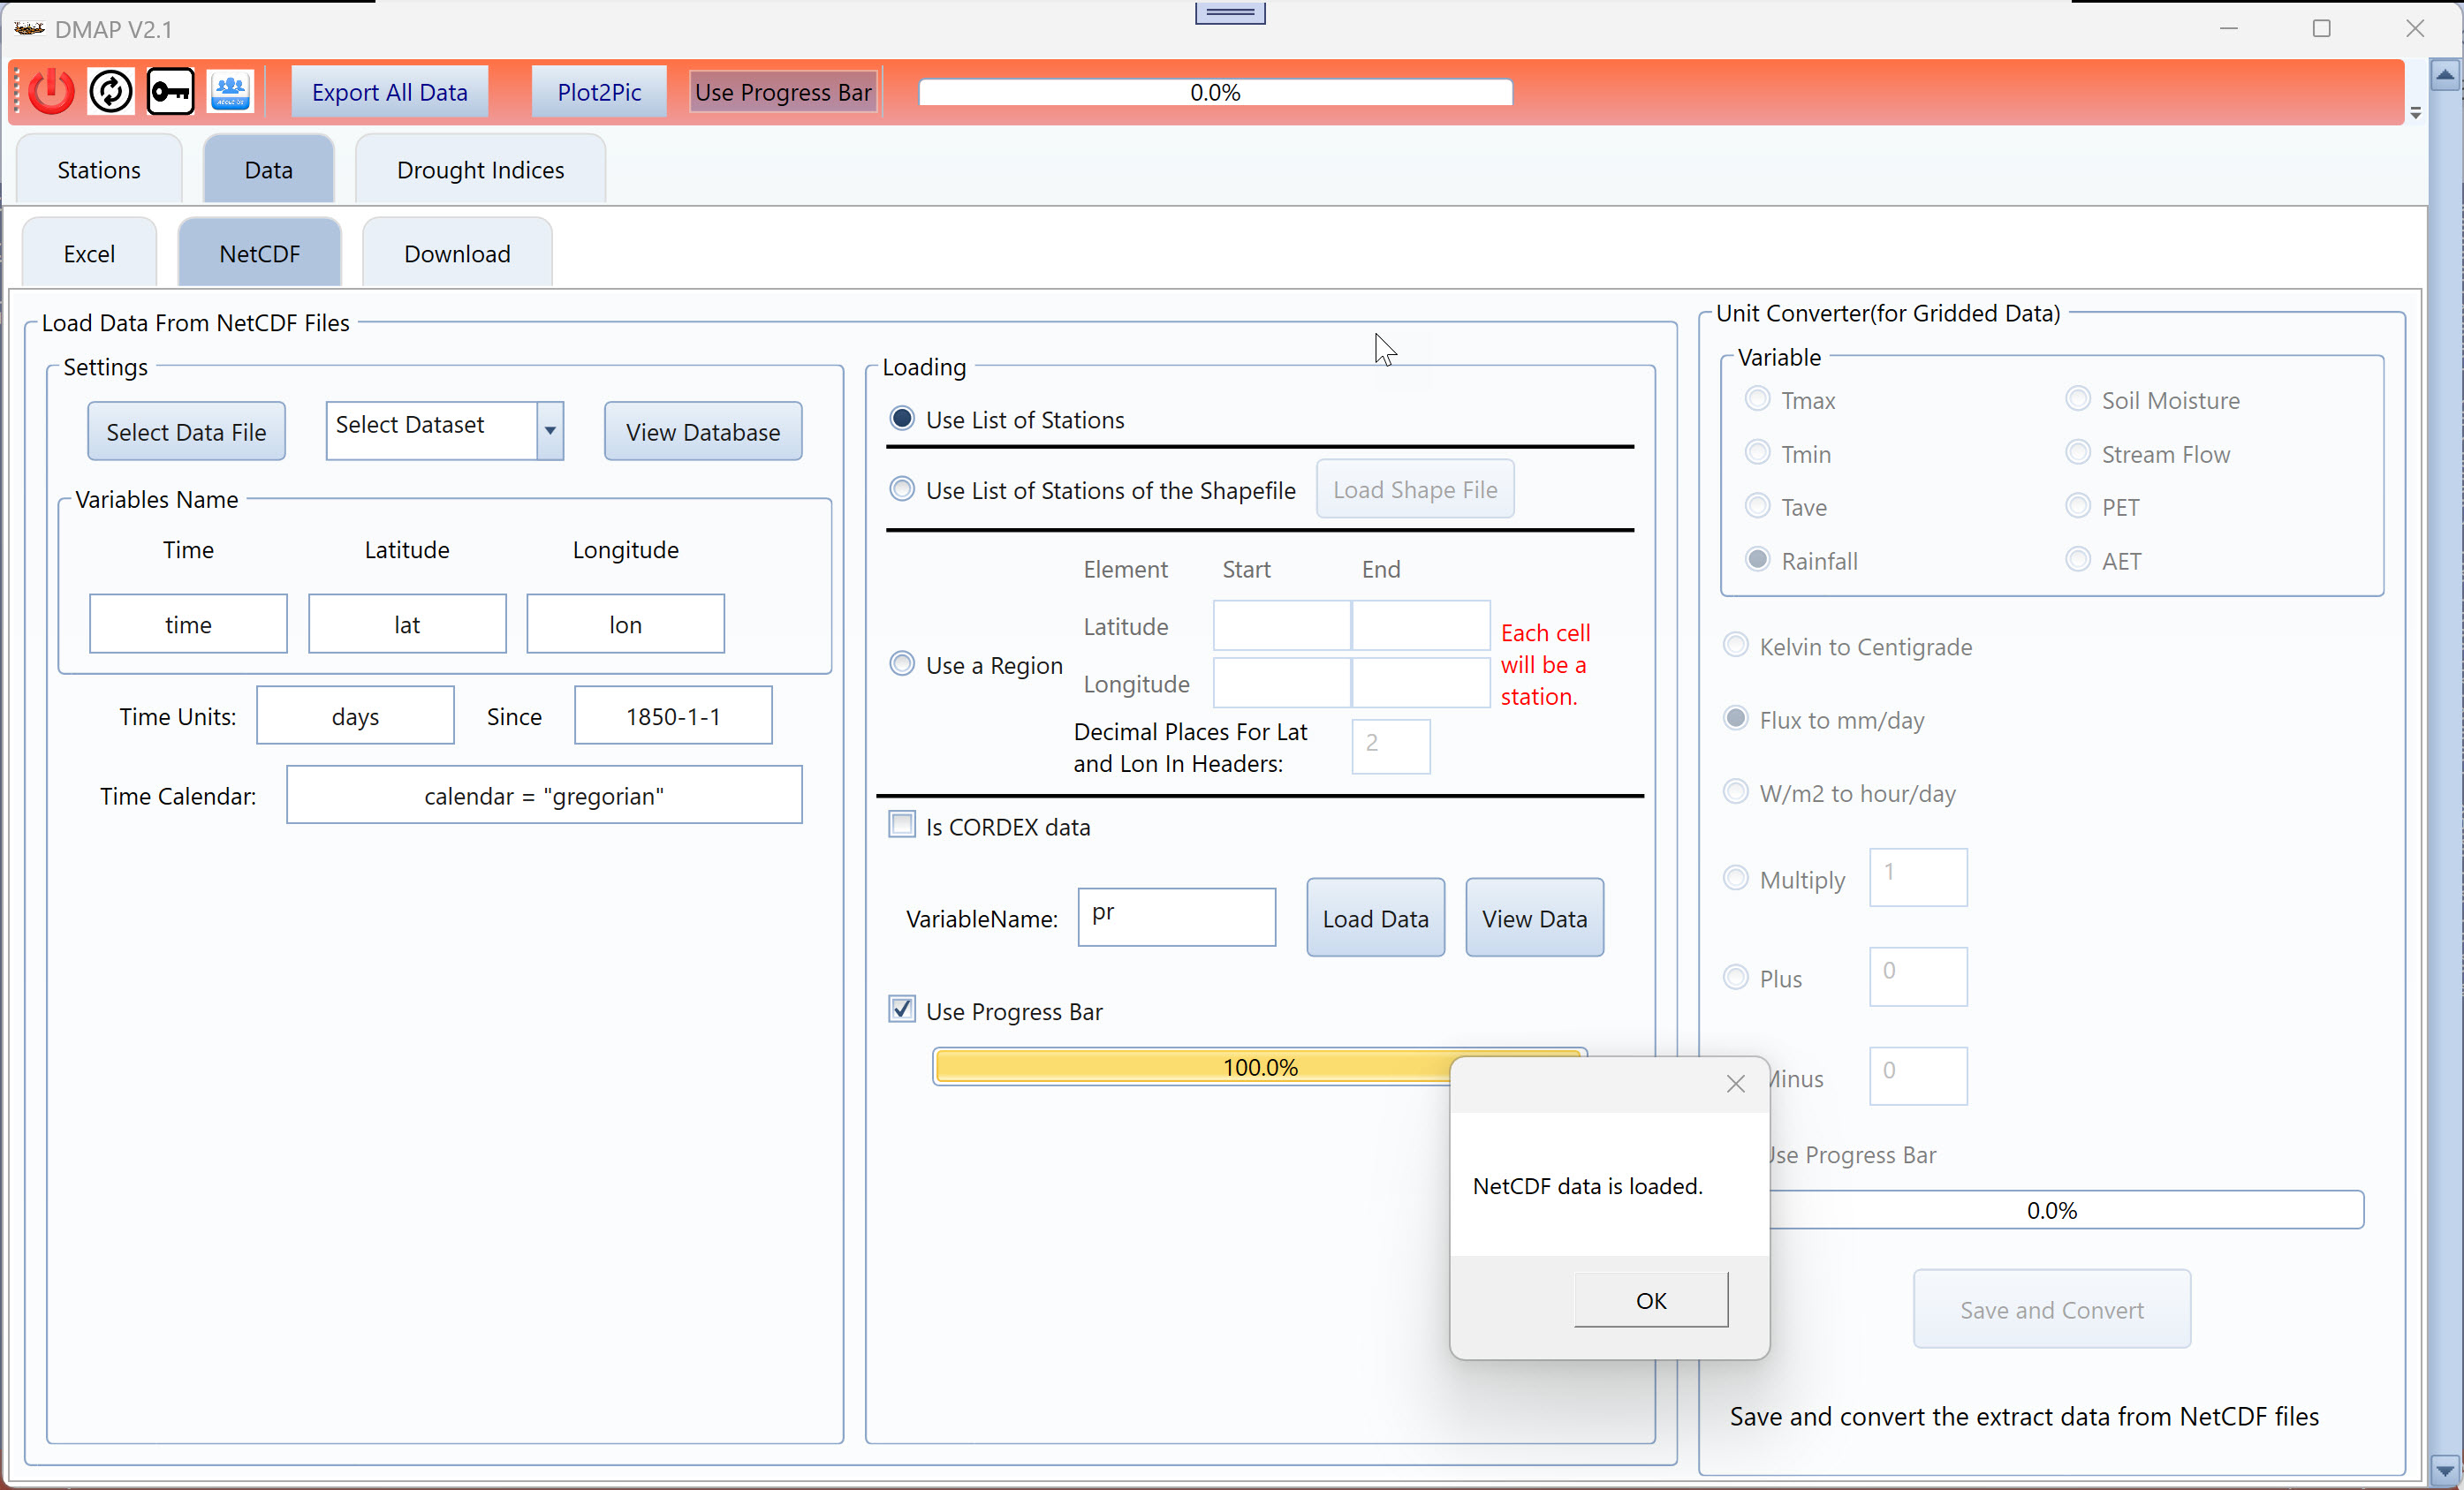Click the Longitude End region field
The image size is (2464, 1490).
1421,683
